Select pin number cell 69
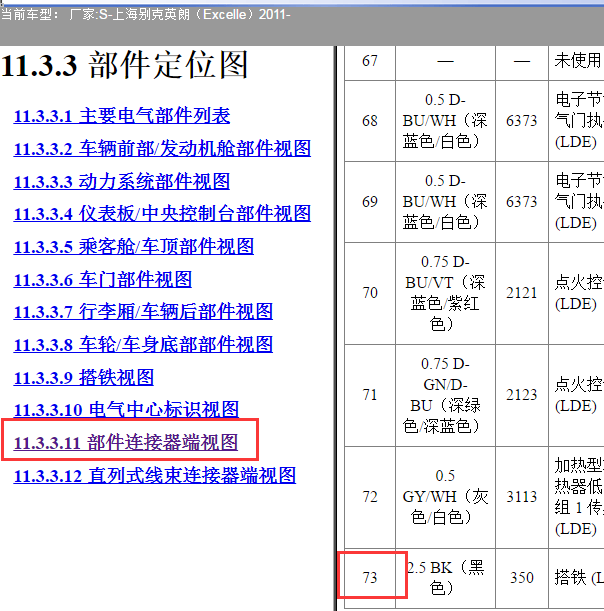 click(370, 202)
